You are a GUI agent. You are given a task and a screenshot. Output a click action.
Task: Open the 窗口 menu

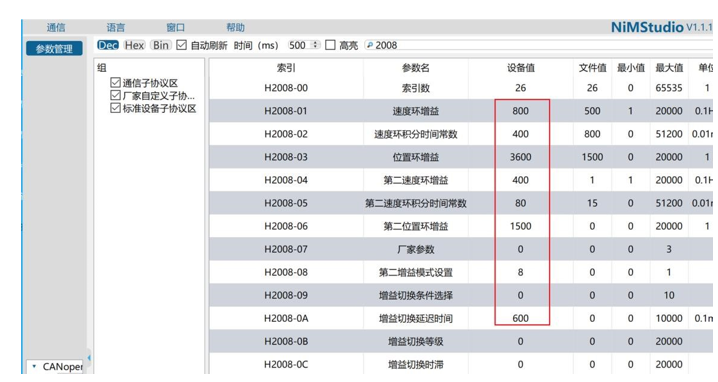[x=175, y=27]
